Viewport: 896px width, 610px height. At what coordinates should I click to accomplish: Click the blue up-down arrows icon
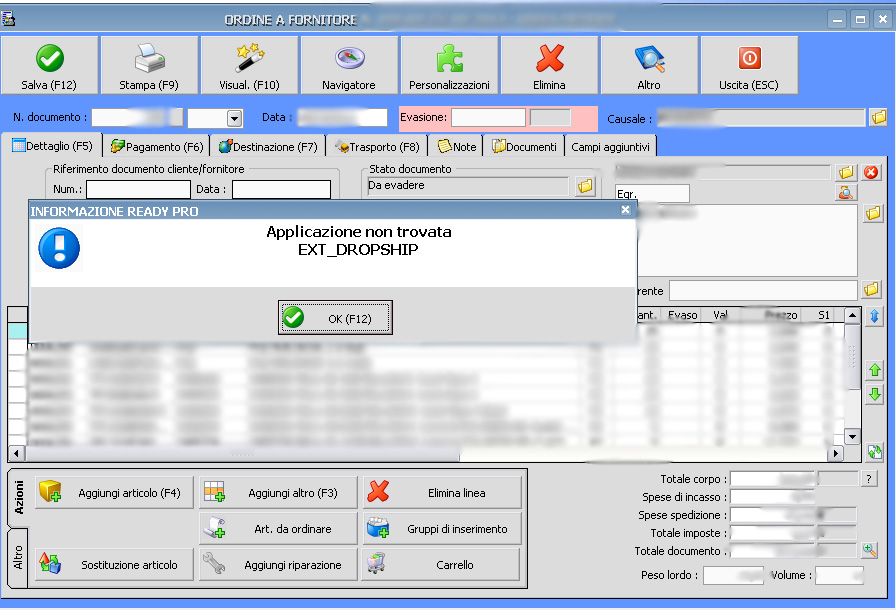point(874,316)
